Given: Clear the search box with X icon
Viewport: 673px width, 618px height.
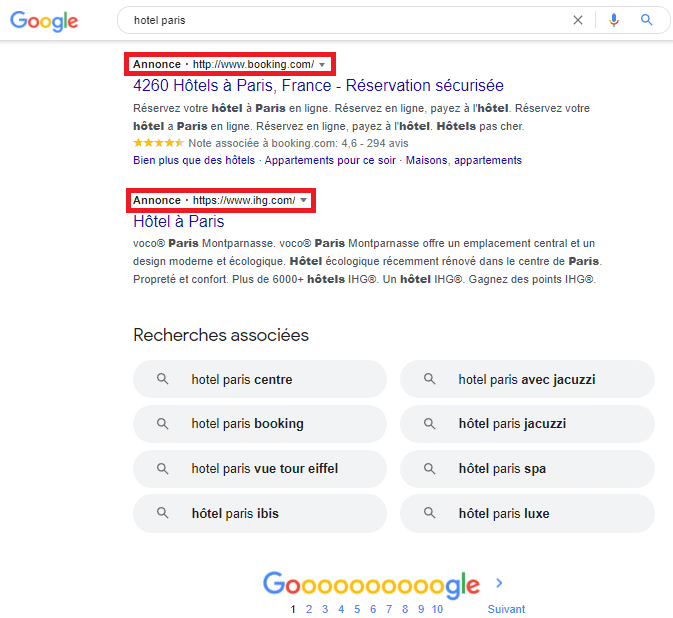Looking at the screenshot, I should (578, 20).
